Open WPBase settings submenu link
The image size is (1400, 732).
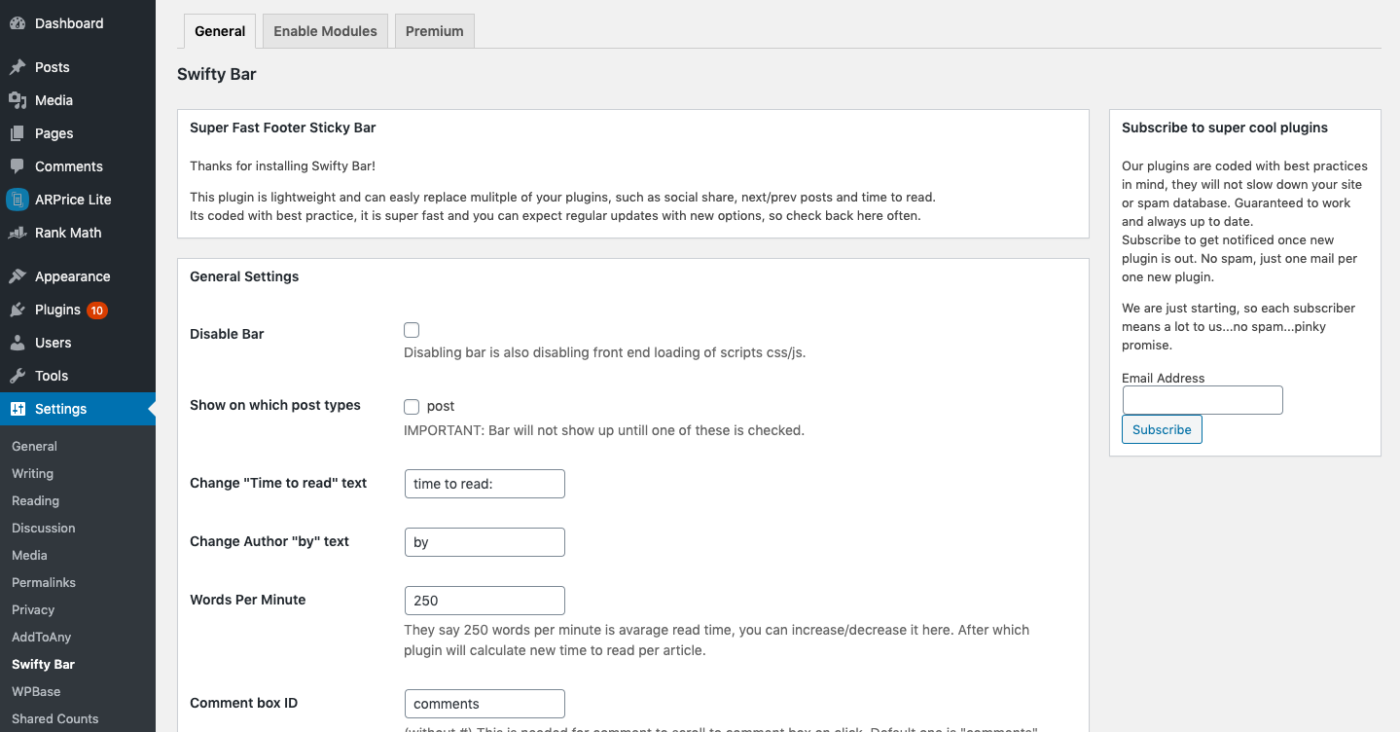click(36, 691)
